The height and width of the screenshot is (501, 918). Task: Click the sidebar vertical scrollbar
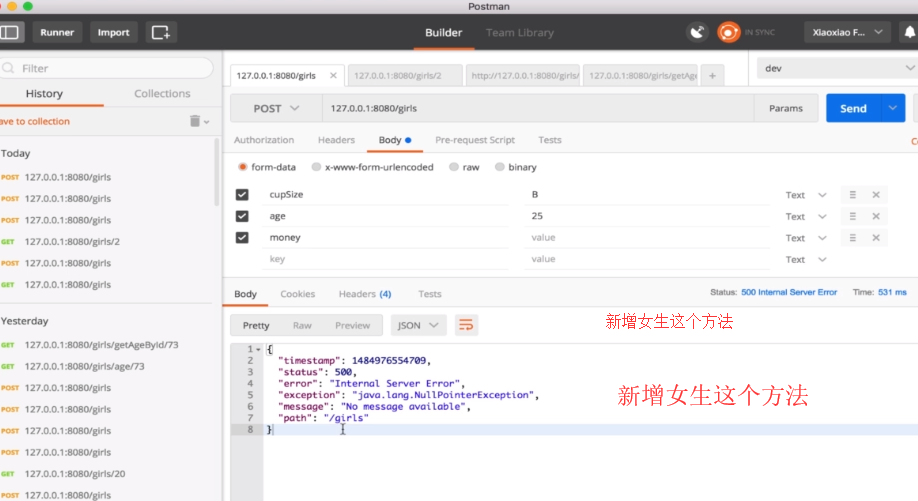click(x=217, y=173)
